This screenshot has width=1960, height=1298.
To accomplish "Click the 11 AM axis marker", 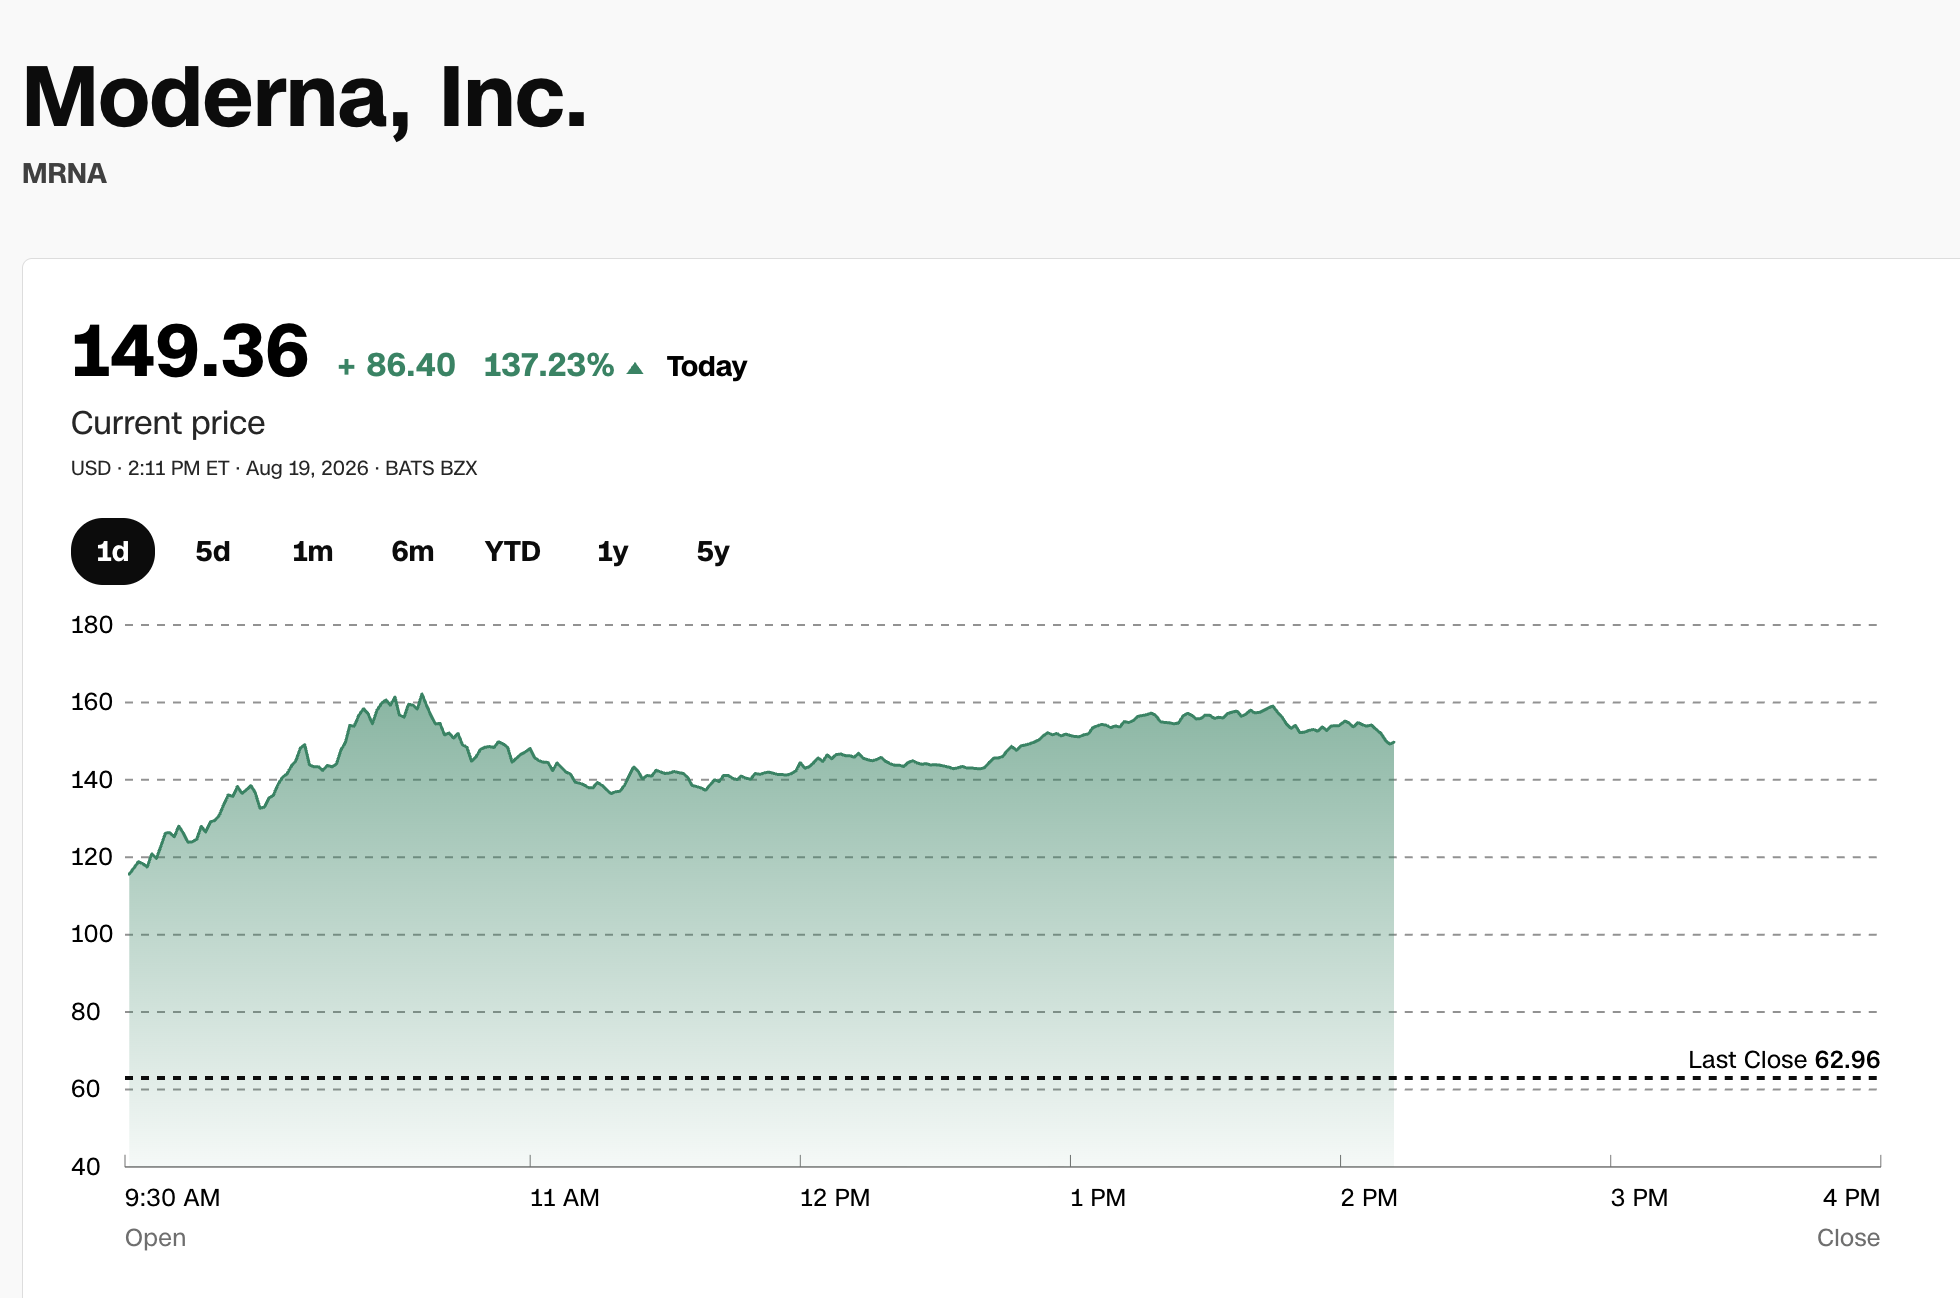I will click(x=565, y=1198).
